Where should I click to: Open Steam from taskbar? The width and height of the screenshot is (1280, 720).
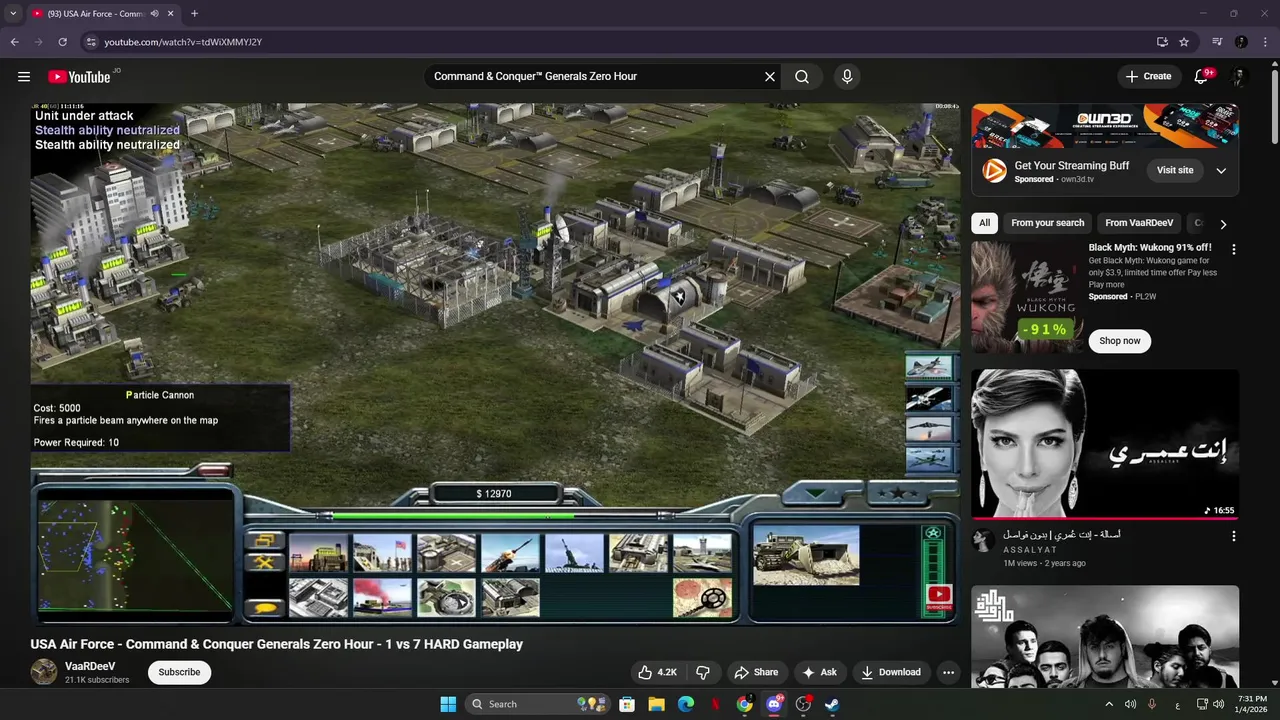[x=832, y=704]
